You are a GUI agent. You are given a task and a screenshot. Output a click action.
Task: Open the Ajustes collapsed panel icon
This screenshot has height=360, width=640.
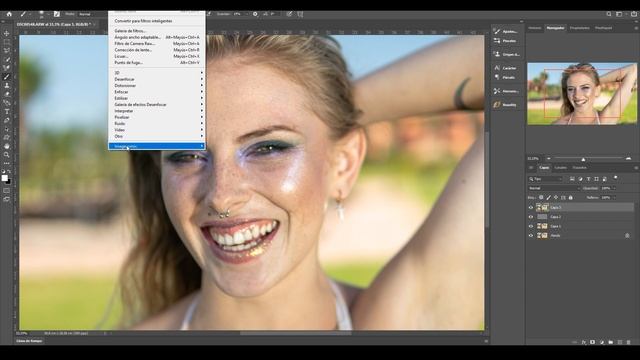pyautogui.click(x=497, y=31)
